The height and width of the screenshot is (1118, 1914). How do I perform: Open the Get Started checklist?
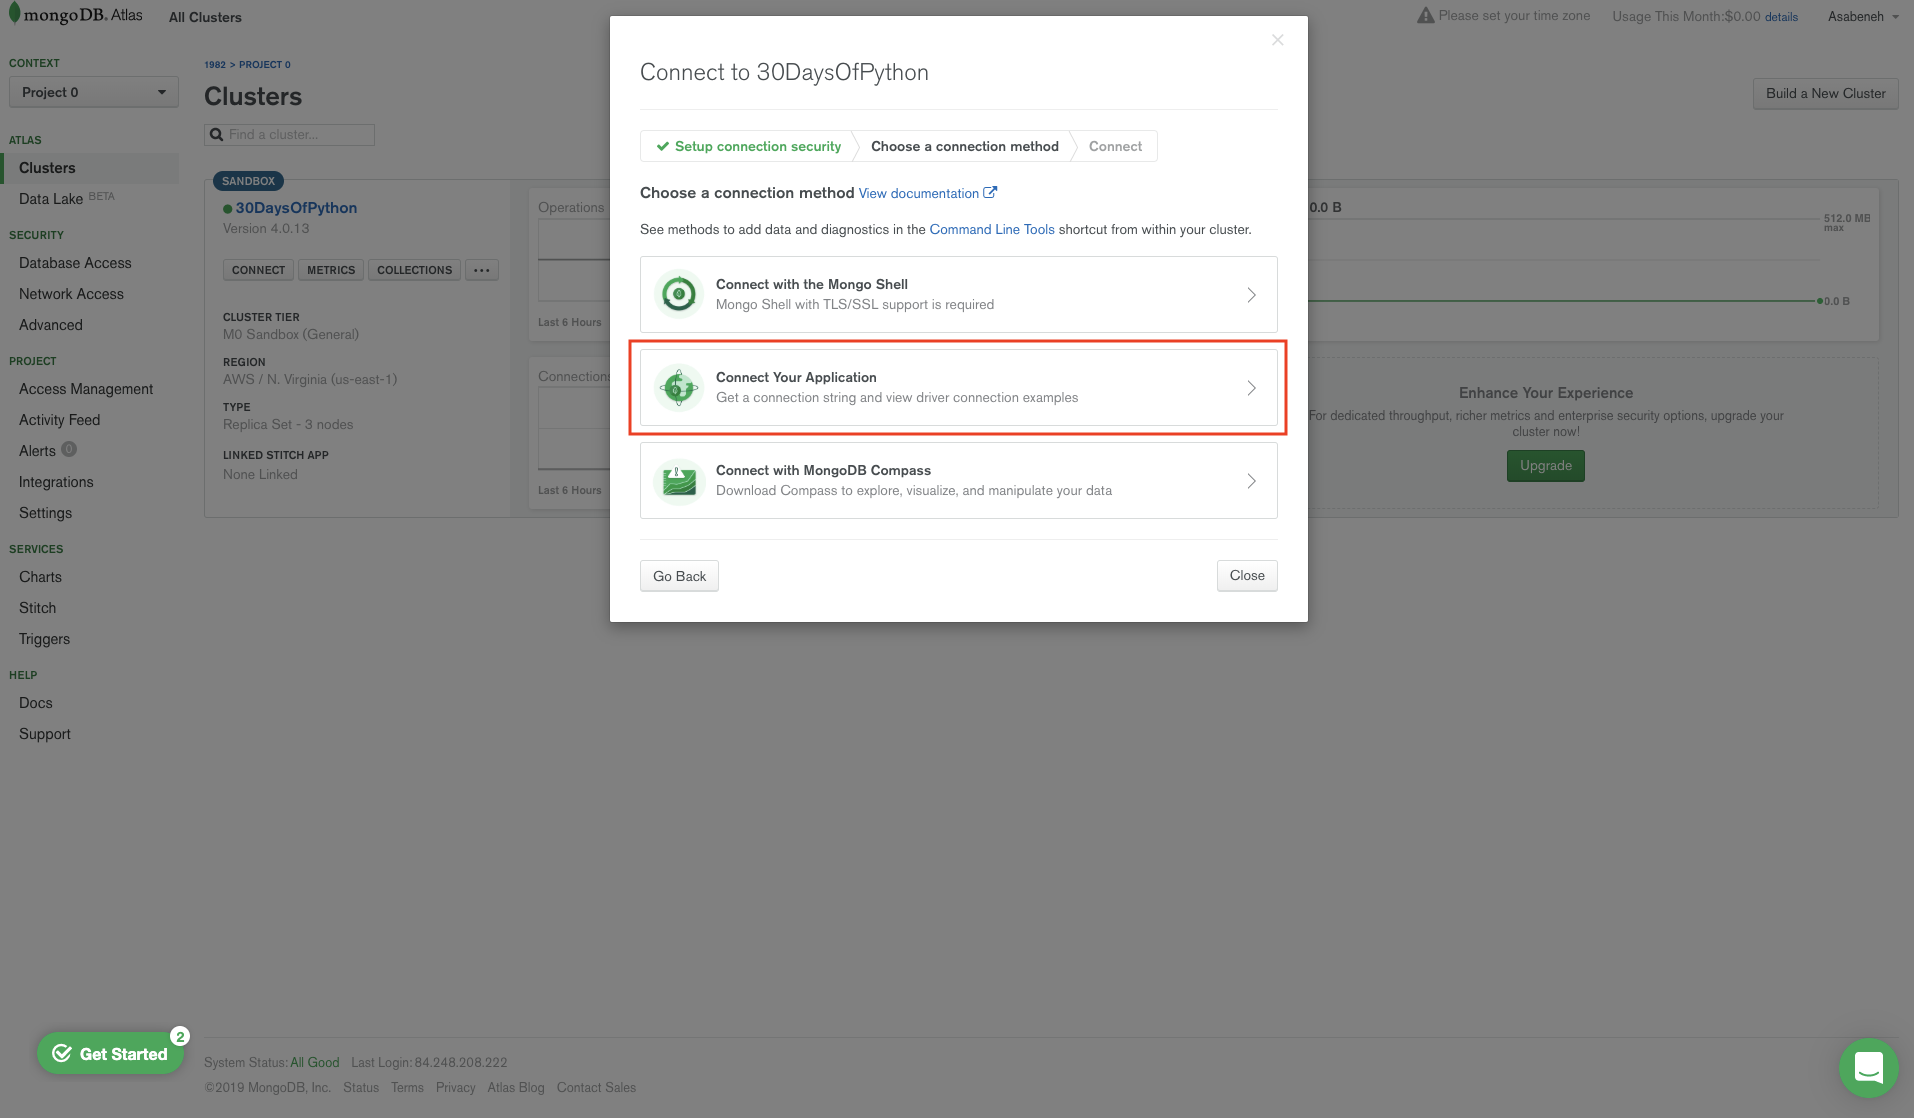pyautogui.click(x=111, y=1054)
